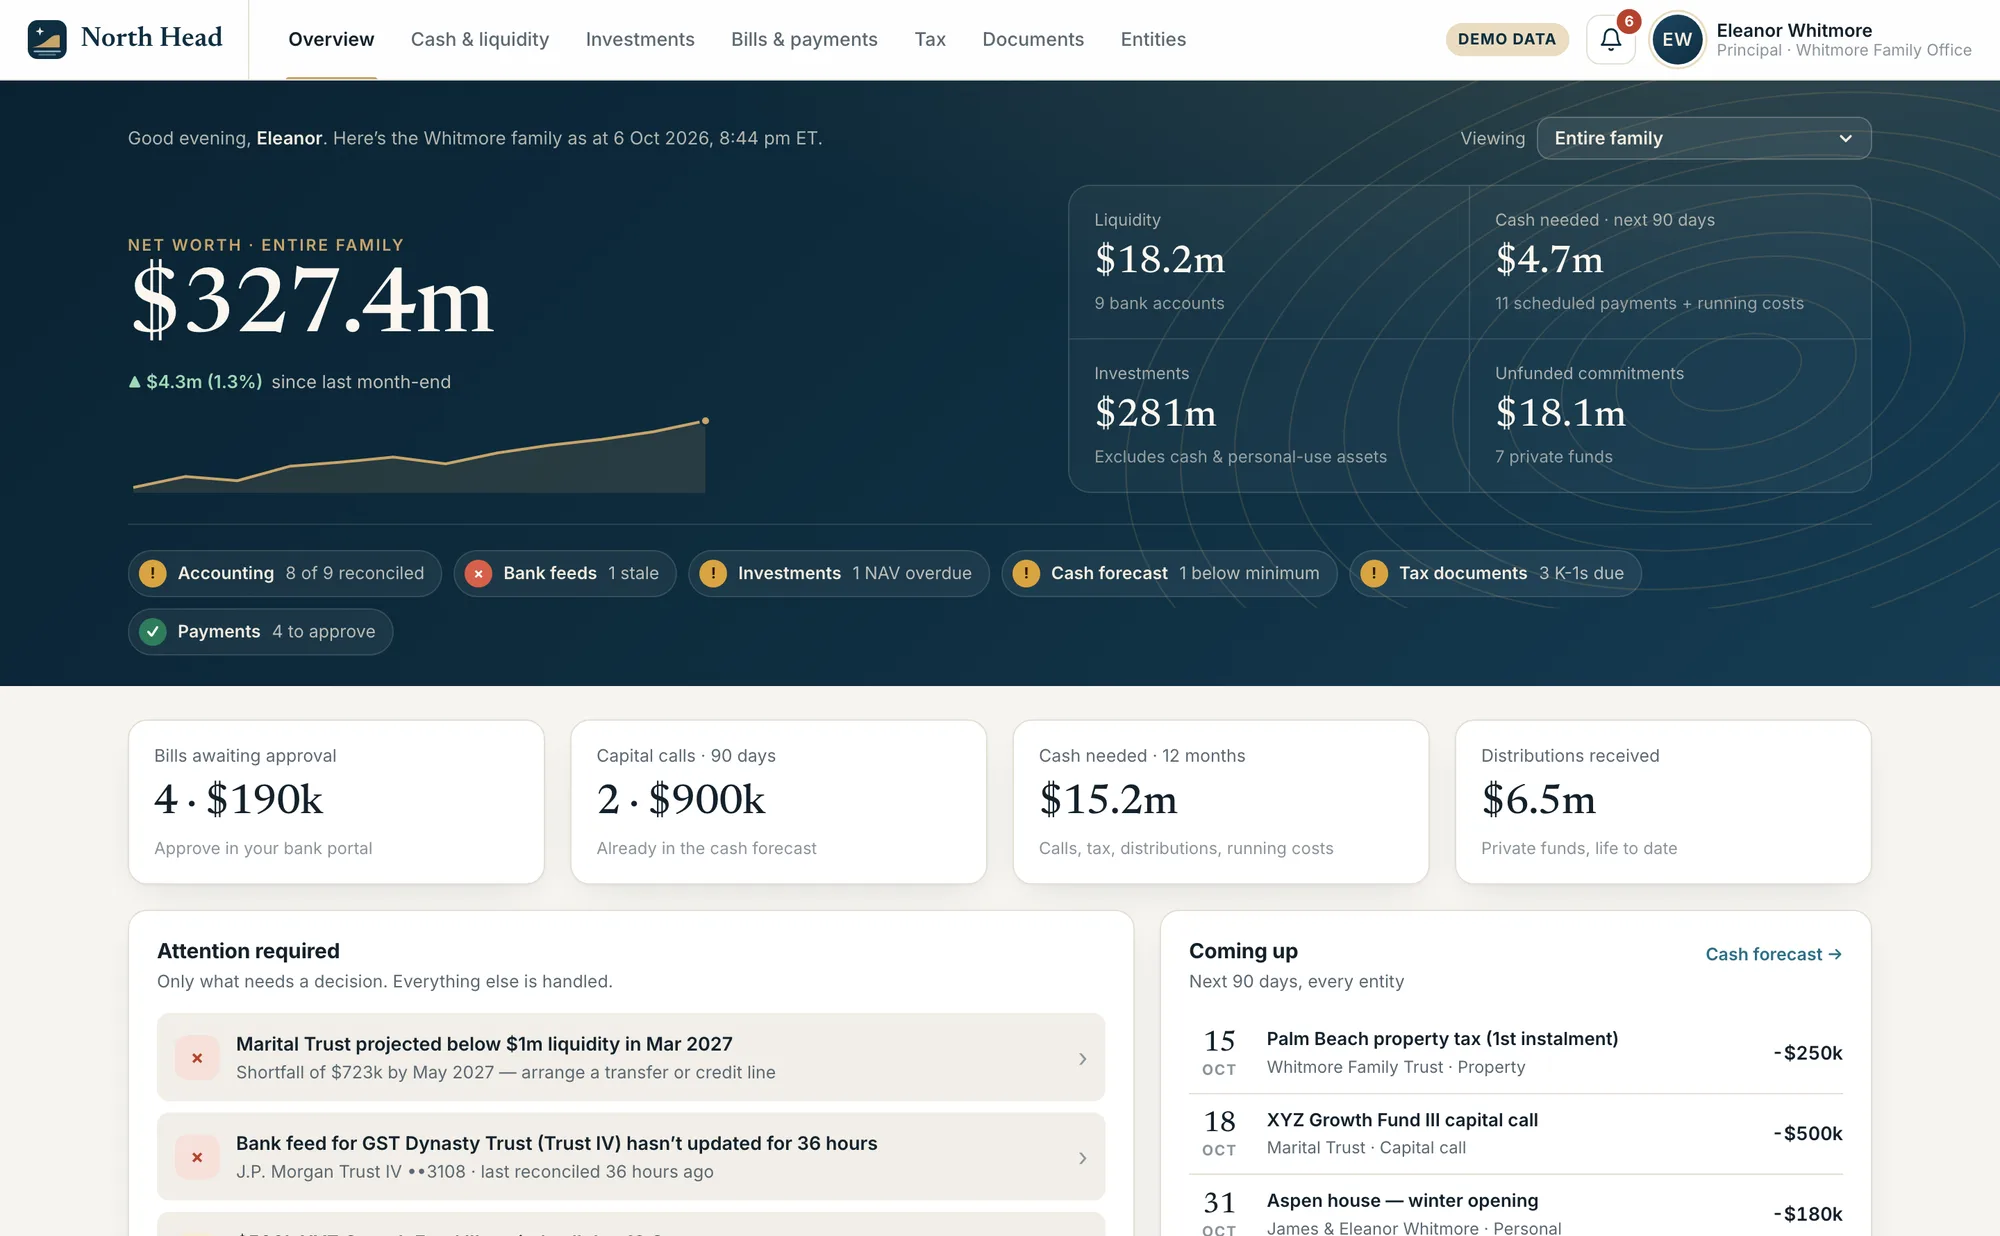Select the Tax tab

(930, 39)
